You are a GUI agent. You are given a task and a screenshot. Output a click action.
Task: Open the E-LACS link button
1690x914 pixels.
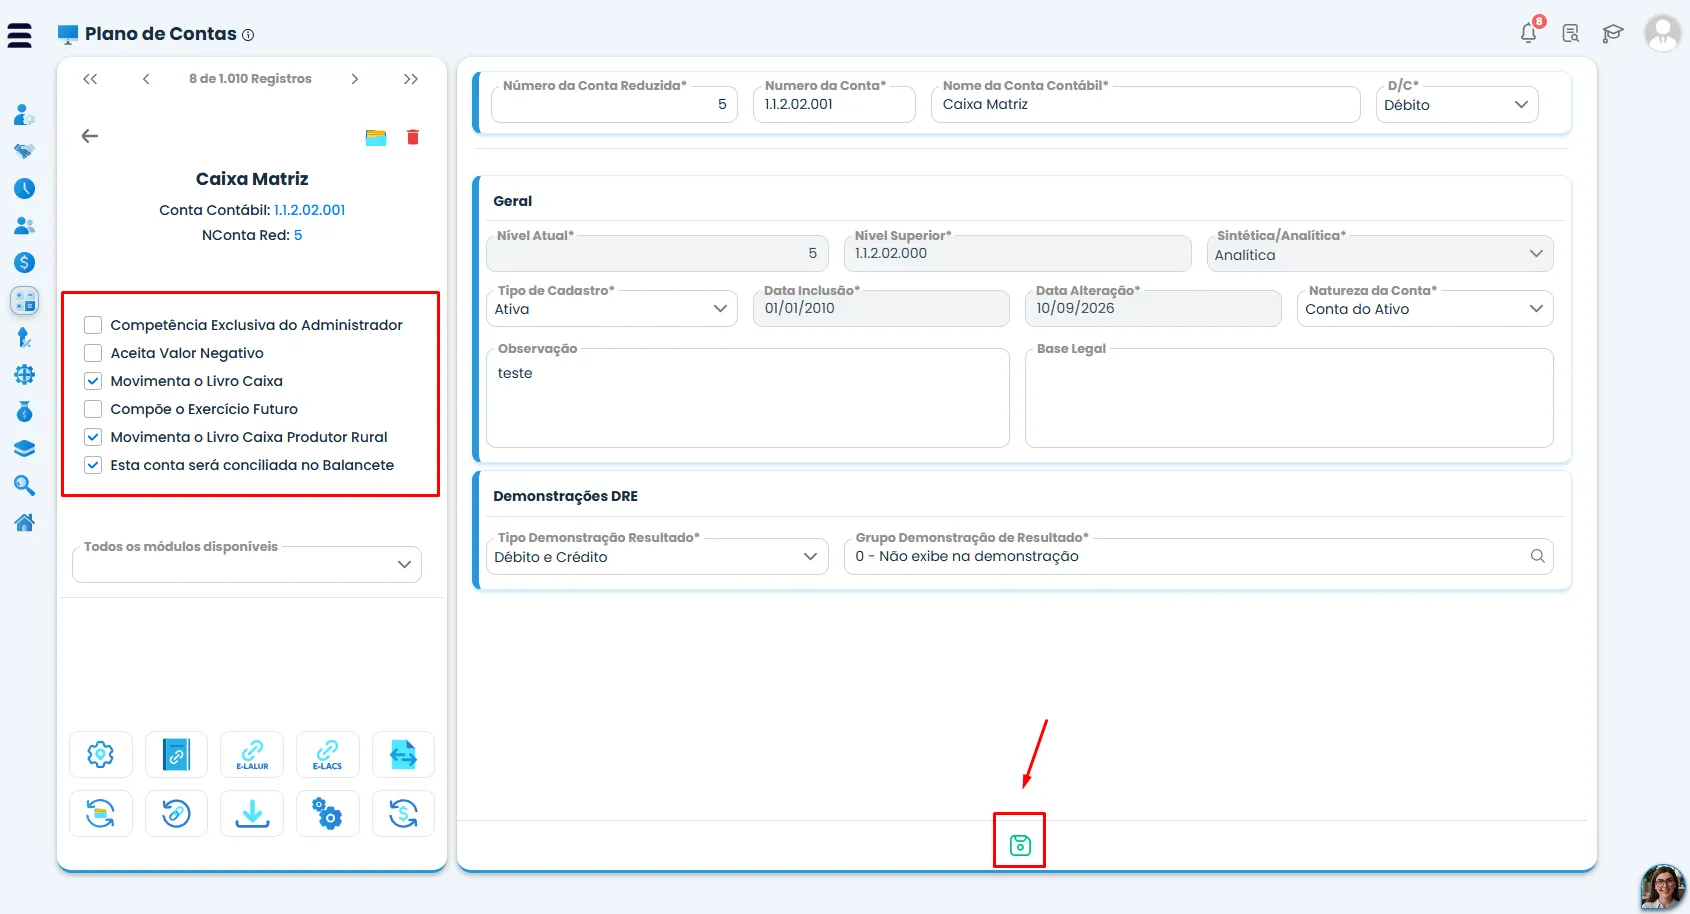pos(327,755)
